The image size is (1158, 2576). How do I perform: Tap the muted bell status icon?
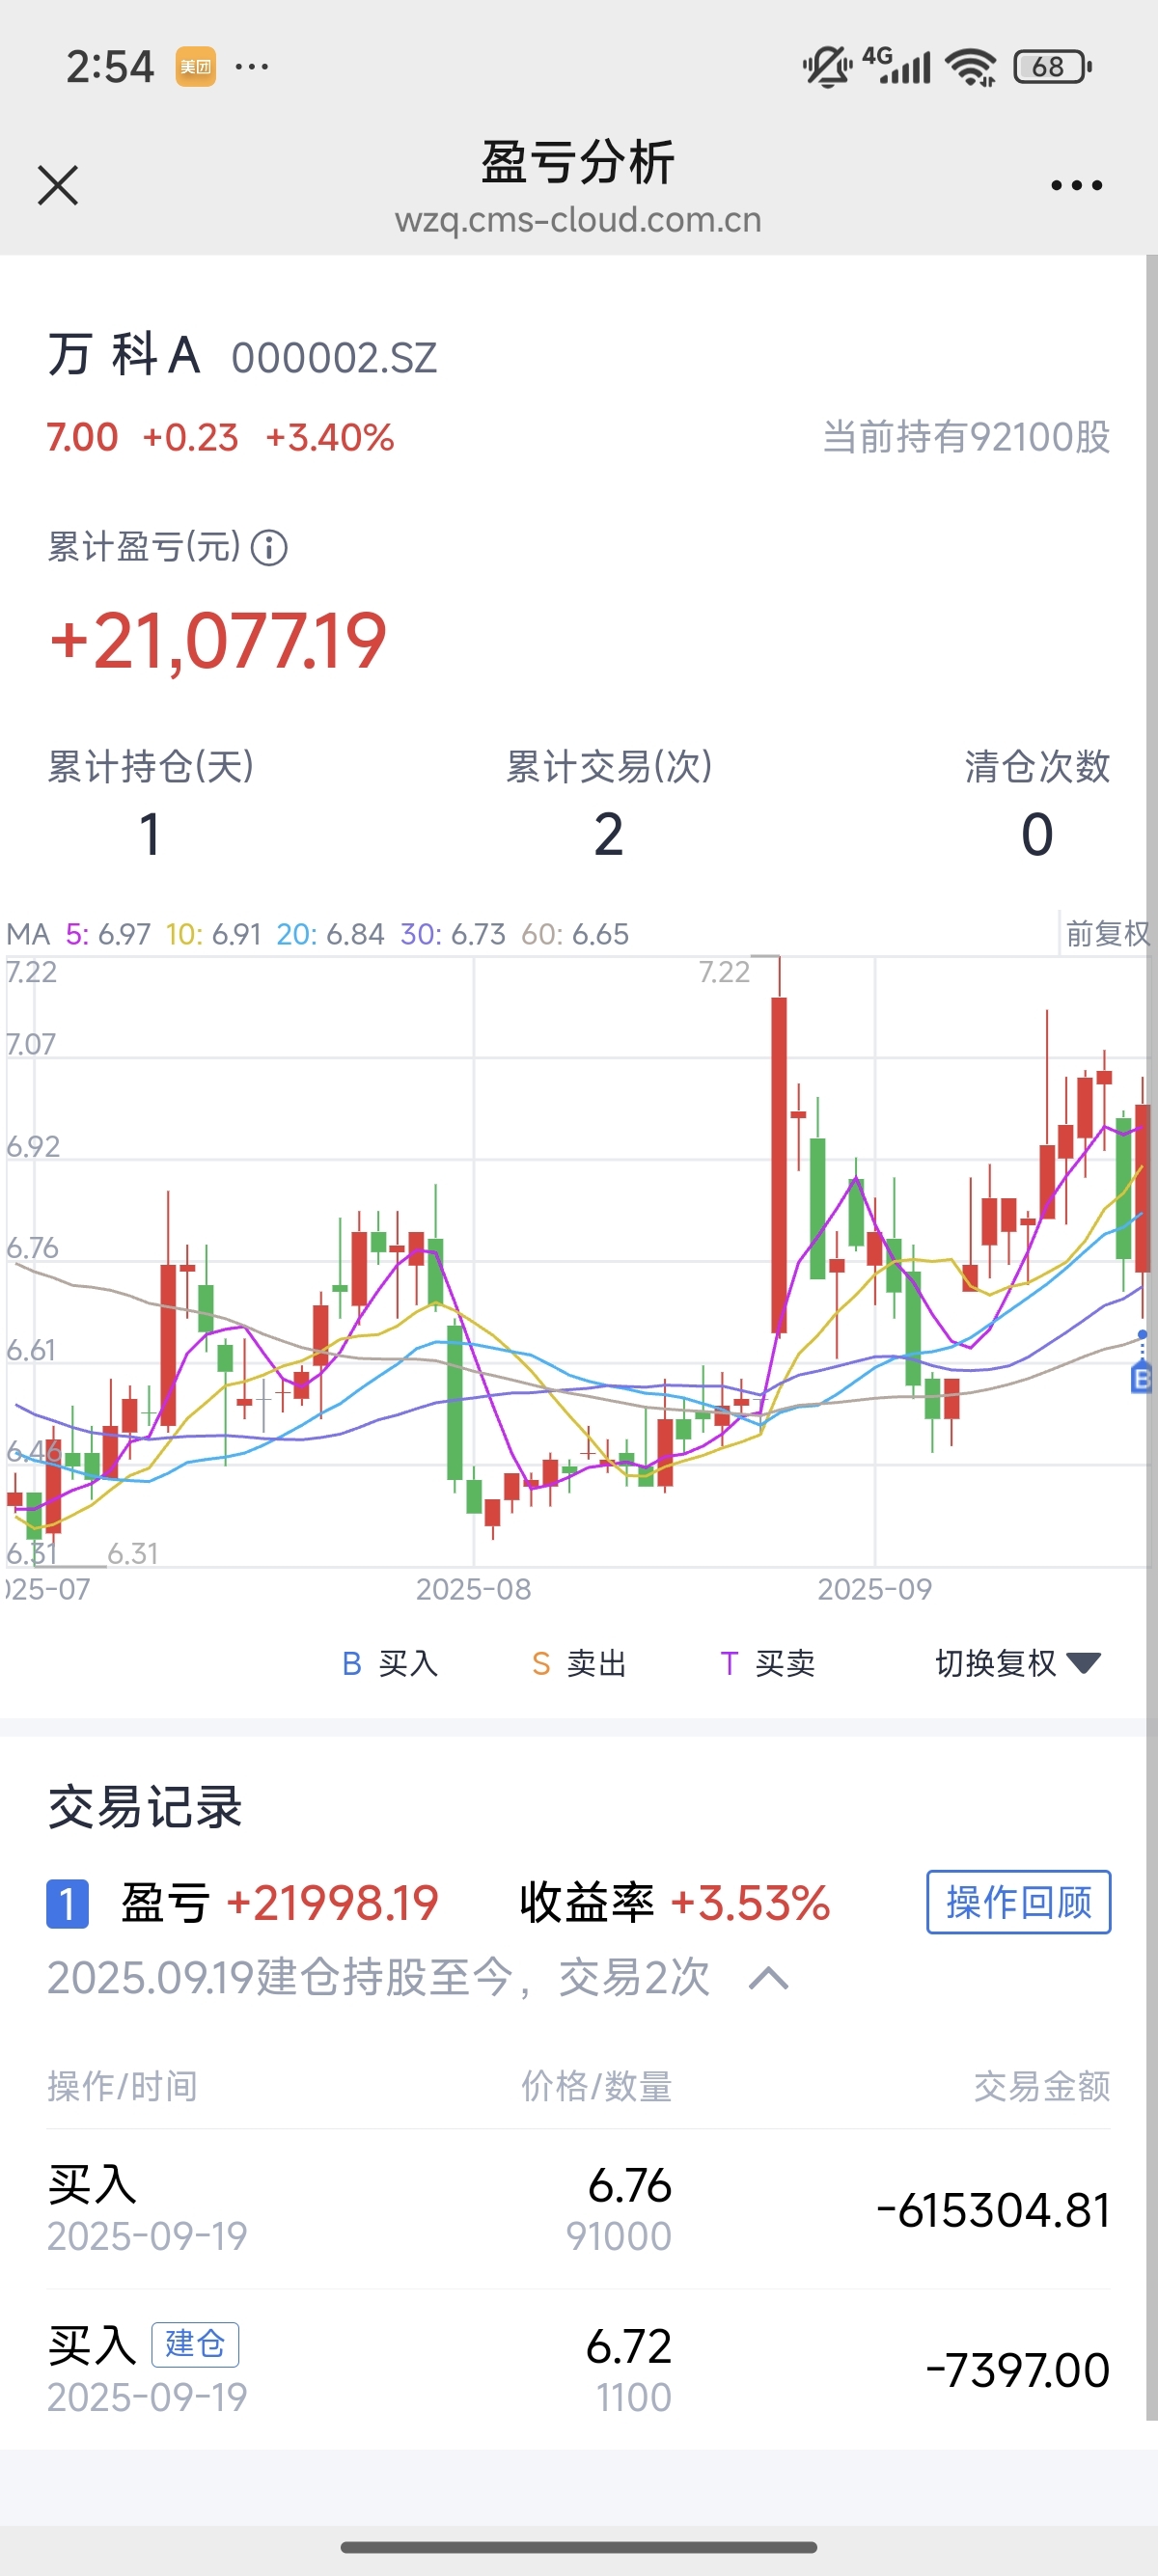826,67
